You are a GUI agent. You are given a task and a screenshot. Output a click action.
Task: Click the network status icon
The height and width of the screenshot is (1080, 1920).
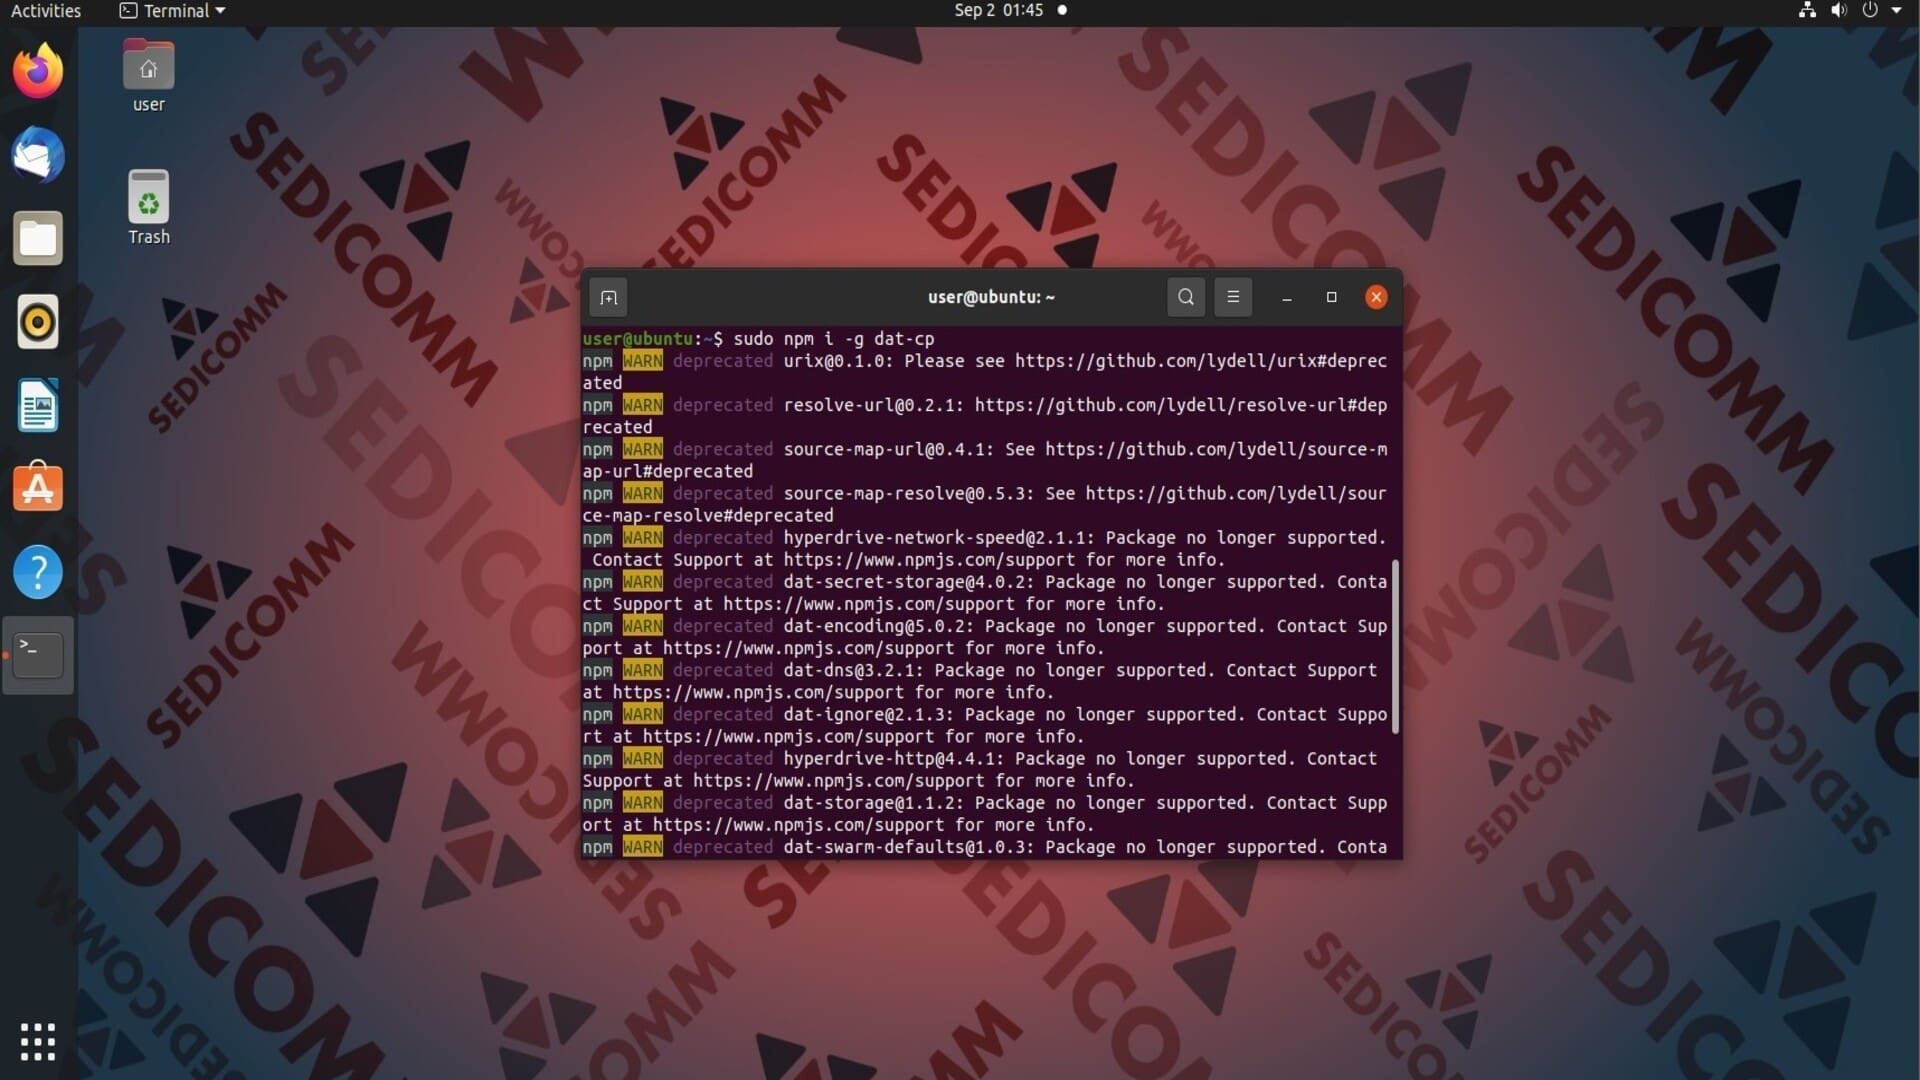tap(1807, 11)
